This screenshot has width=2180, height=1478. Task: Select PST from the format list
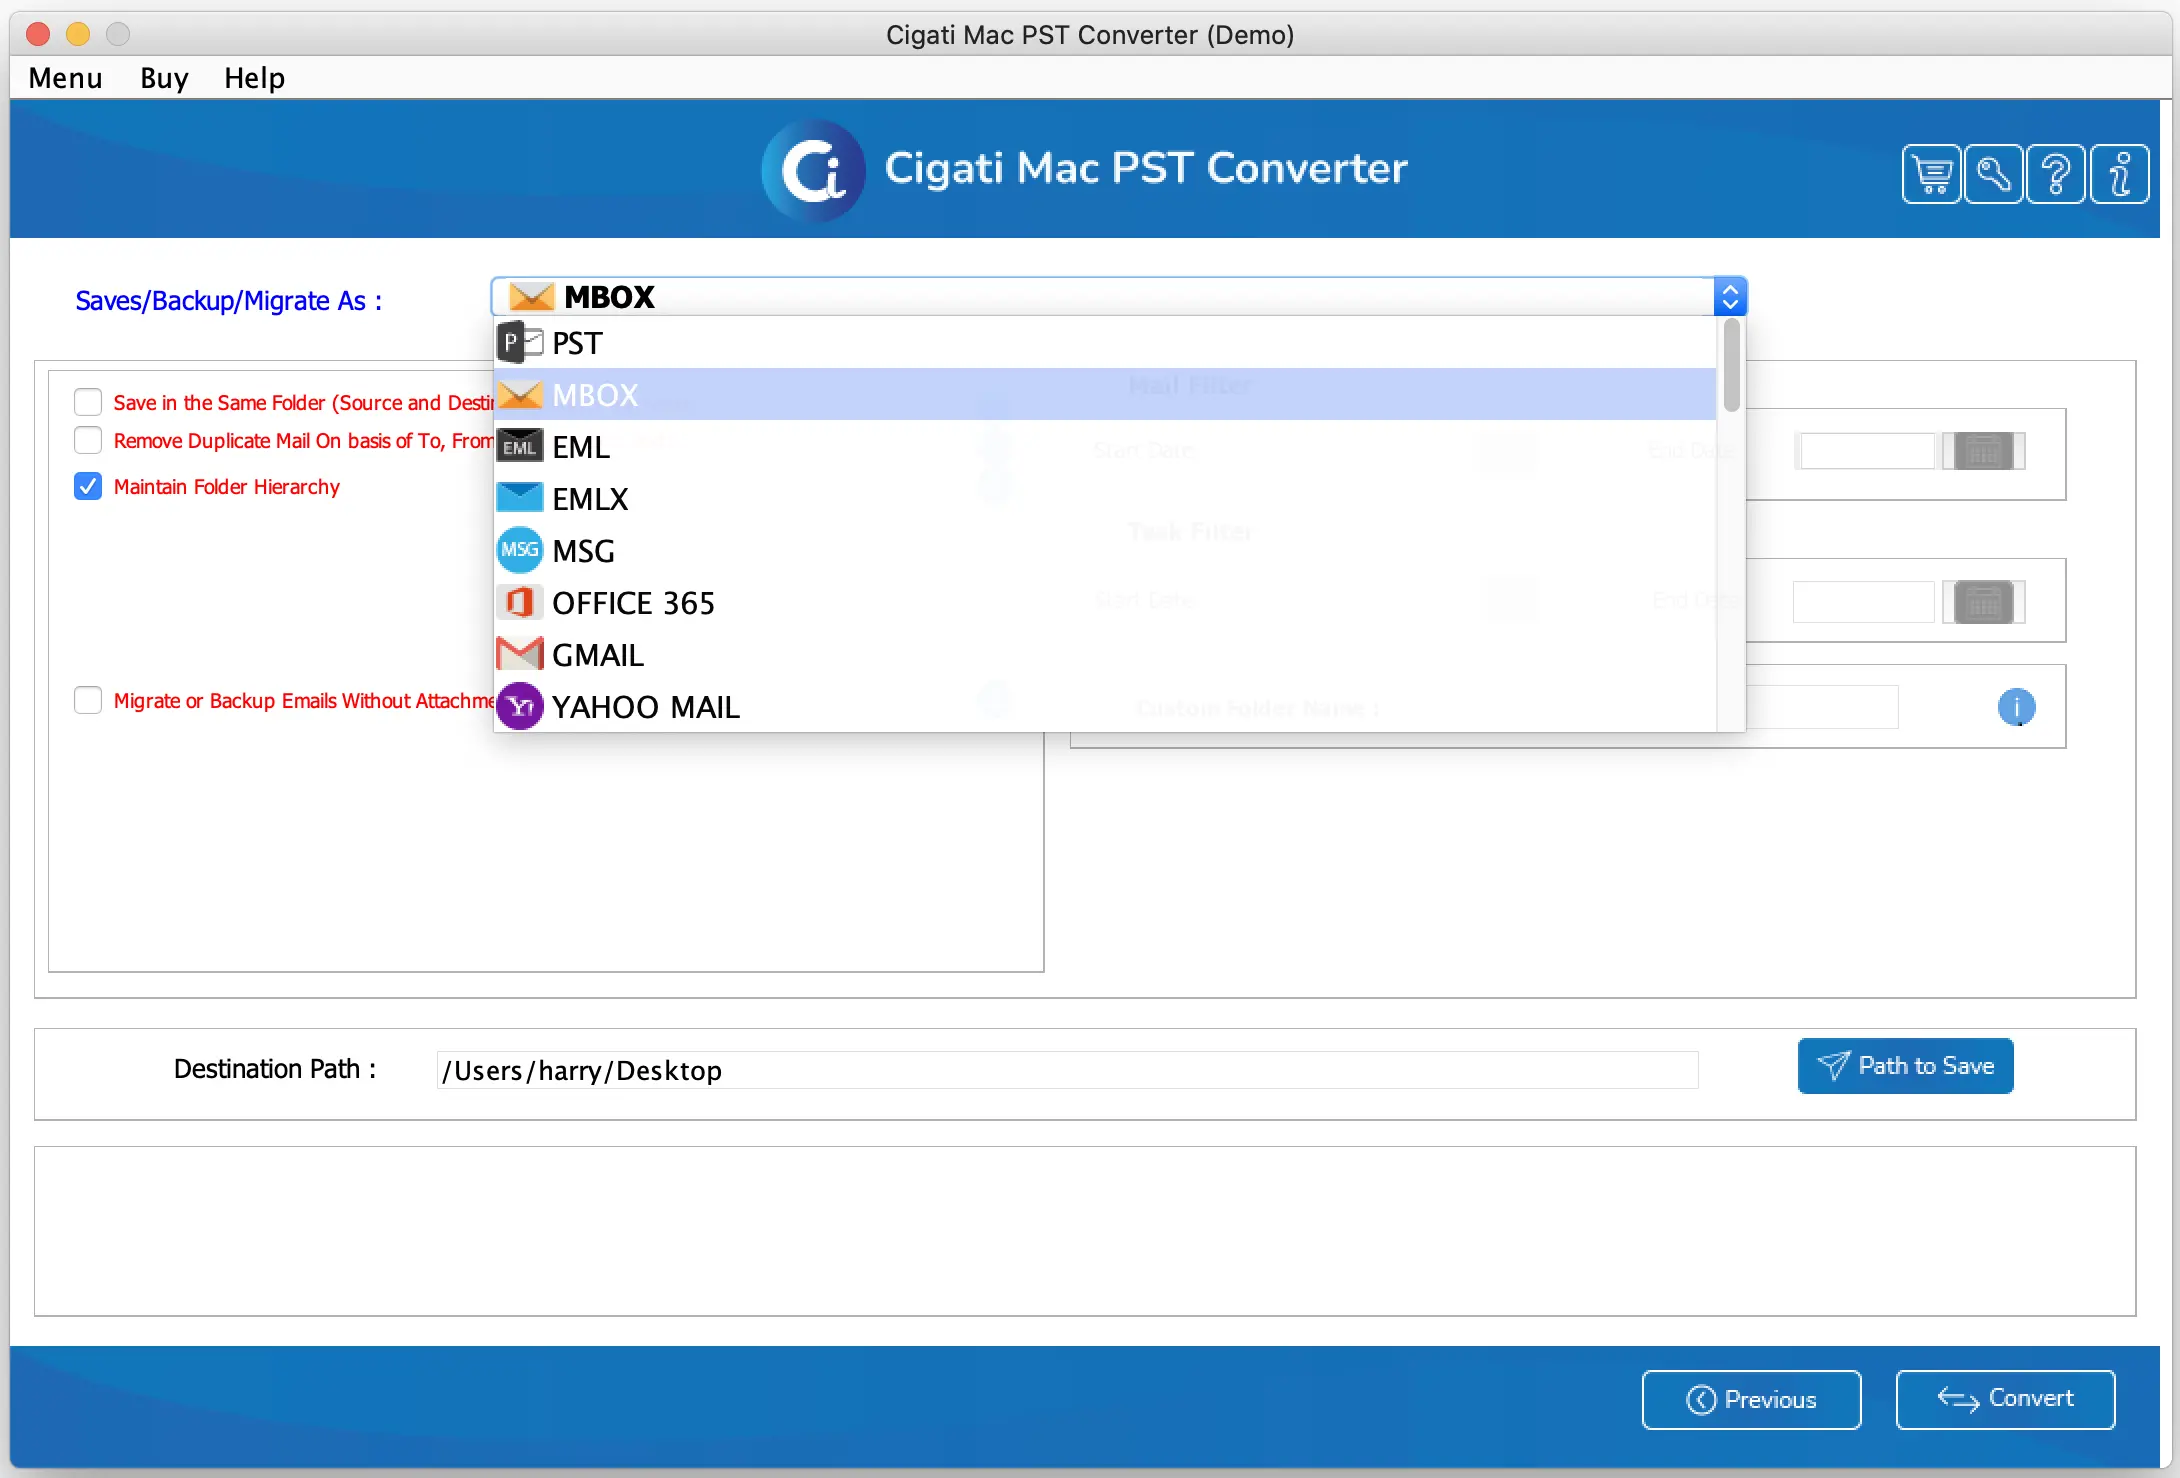(1105, 343)
